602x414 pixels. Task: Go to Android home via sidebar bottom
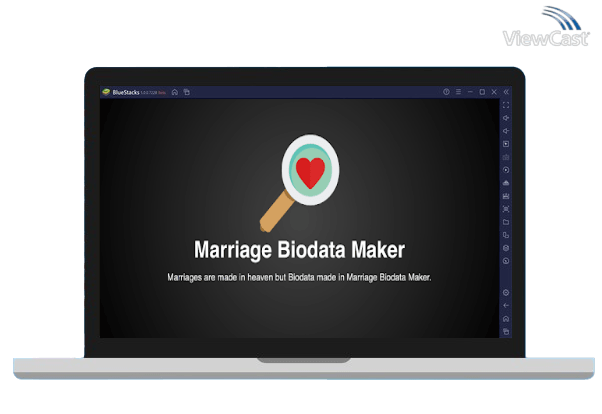pos(506,319)
